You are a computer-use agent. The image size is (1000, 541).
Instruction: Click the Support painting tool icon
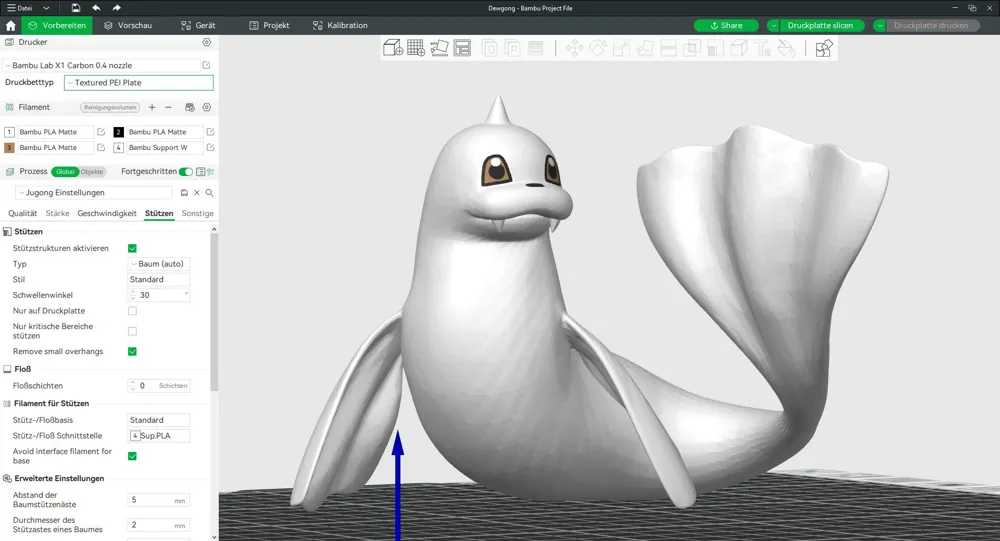715,48
